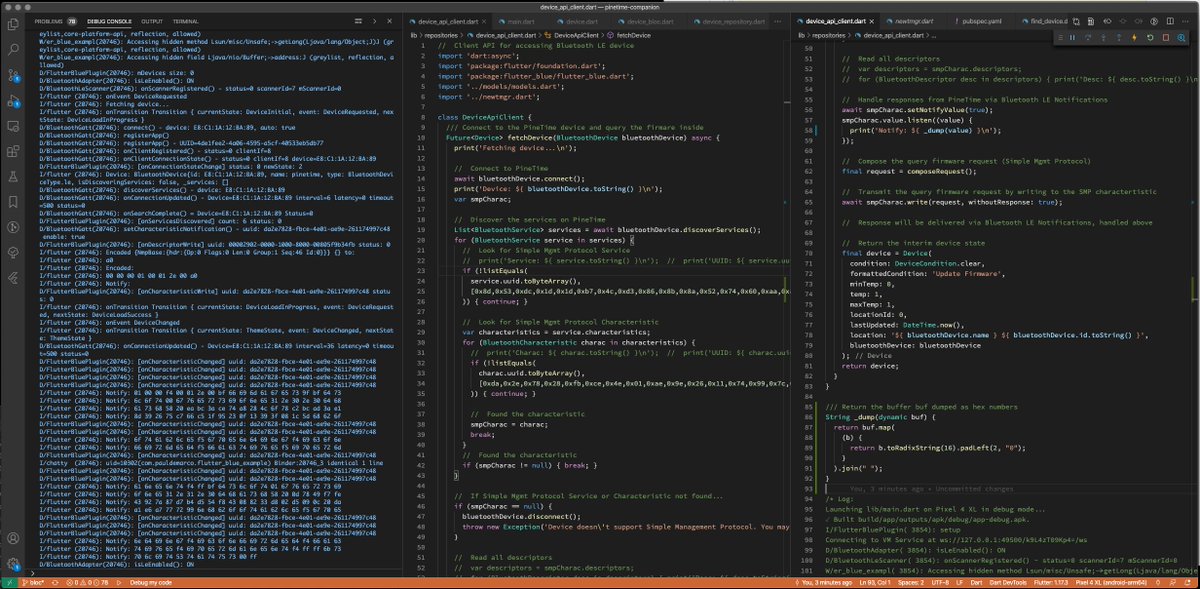Viewport: 1200px width, 589px height.
Task: Change the language mode from Dart
Action: pos(976,583)
